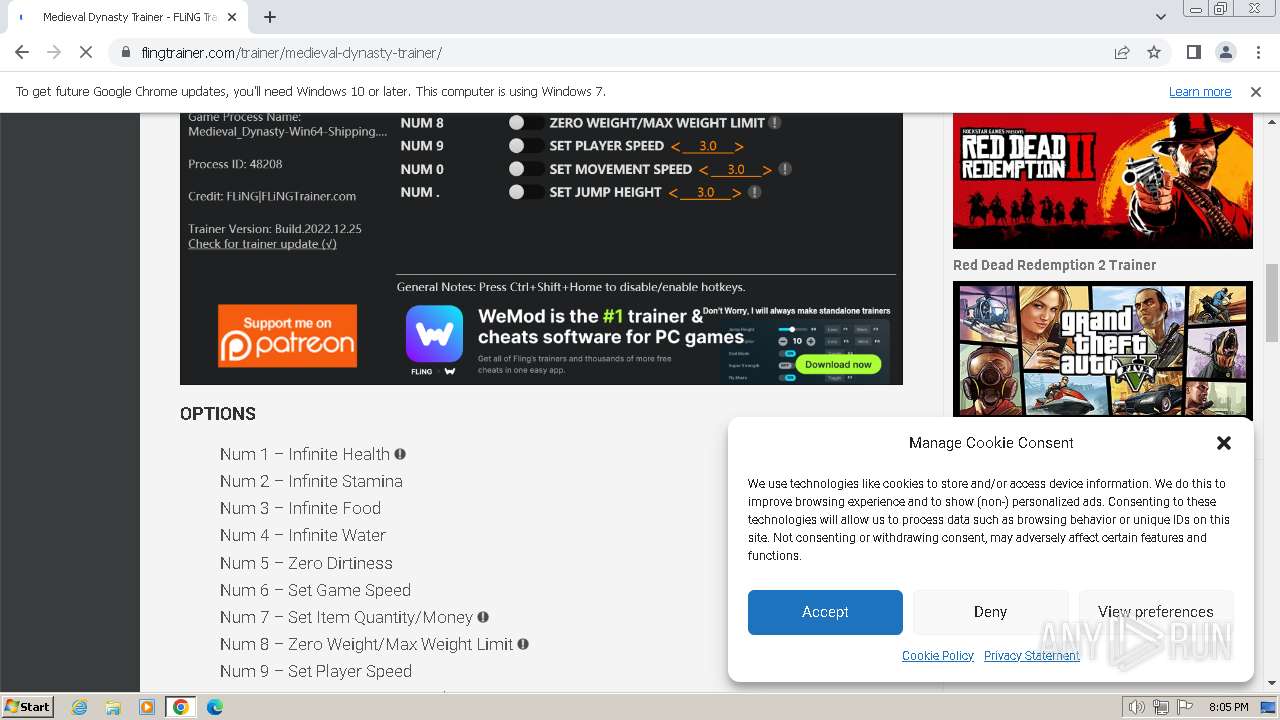Screen dimensions: 1280x720
Task: Click info icon beside Set Movement Speed
Action: coord(785,169)
